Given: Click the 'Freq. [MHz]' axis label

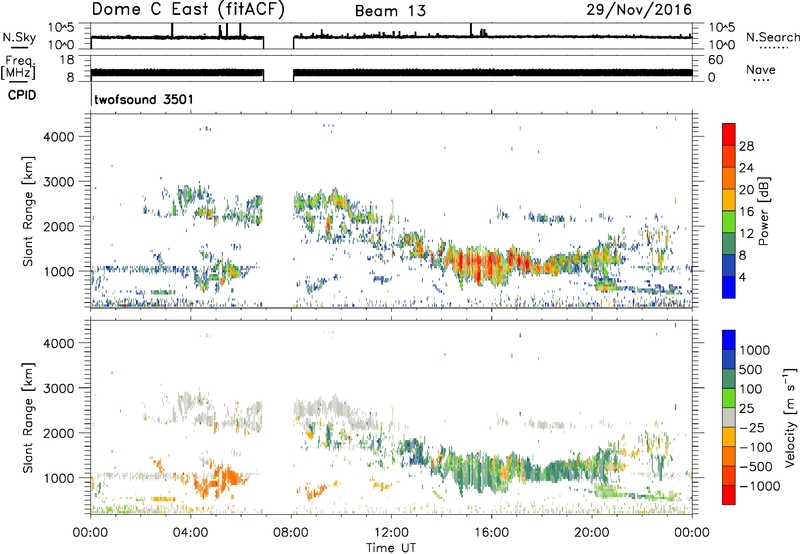Looking at the screenshot, I should coord(18,68).
